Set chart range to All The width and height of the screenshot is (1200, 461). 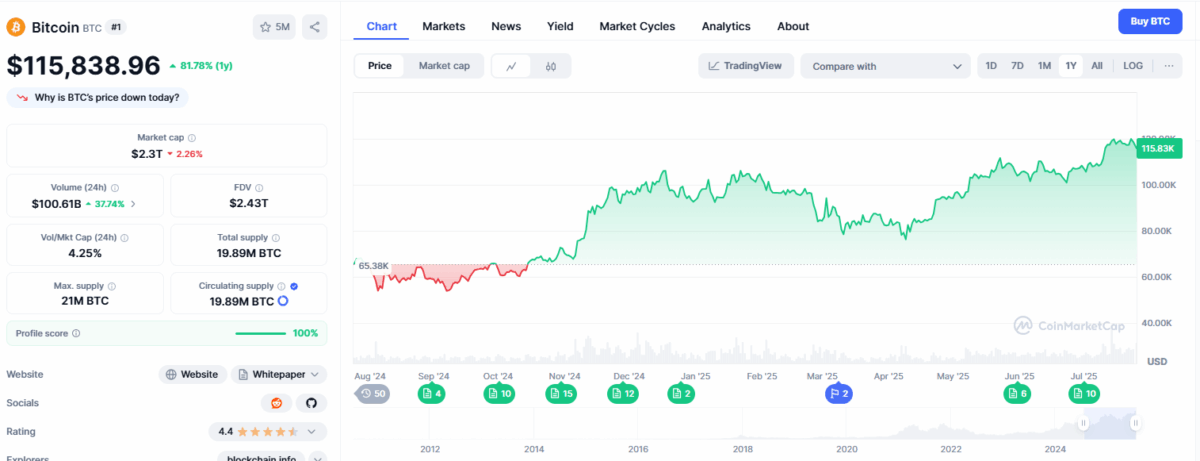pos(1097,66)
